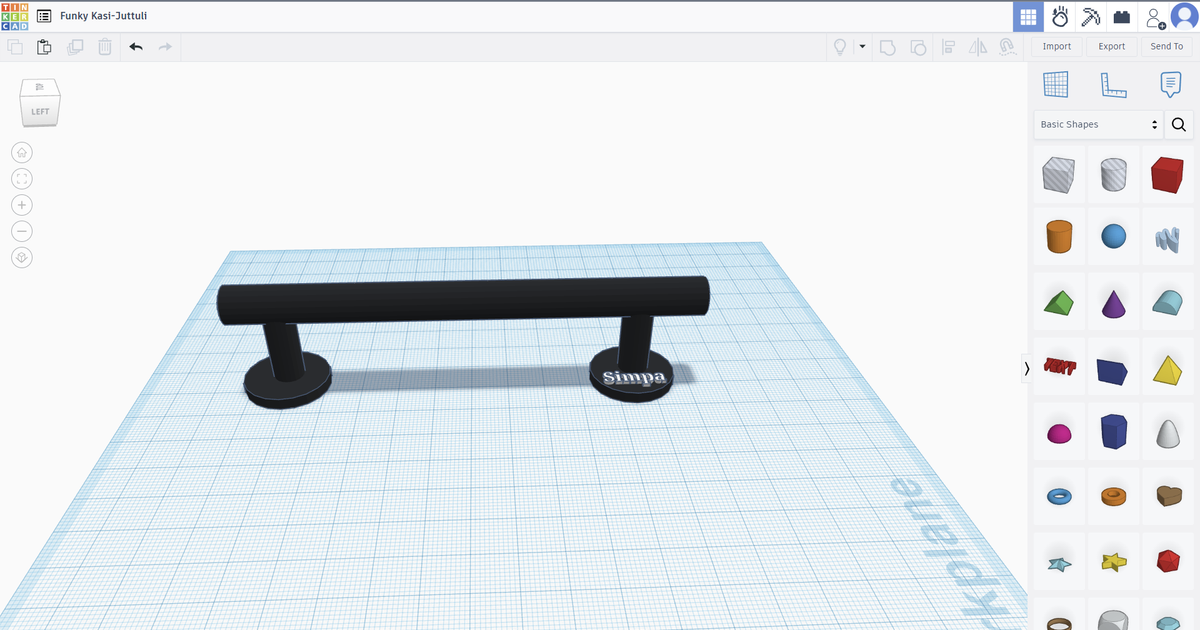The width and height of the screenshot is (1200, 630).
Task: Mirror the selected shape
Action: (978, 46)
